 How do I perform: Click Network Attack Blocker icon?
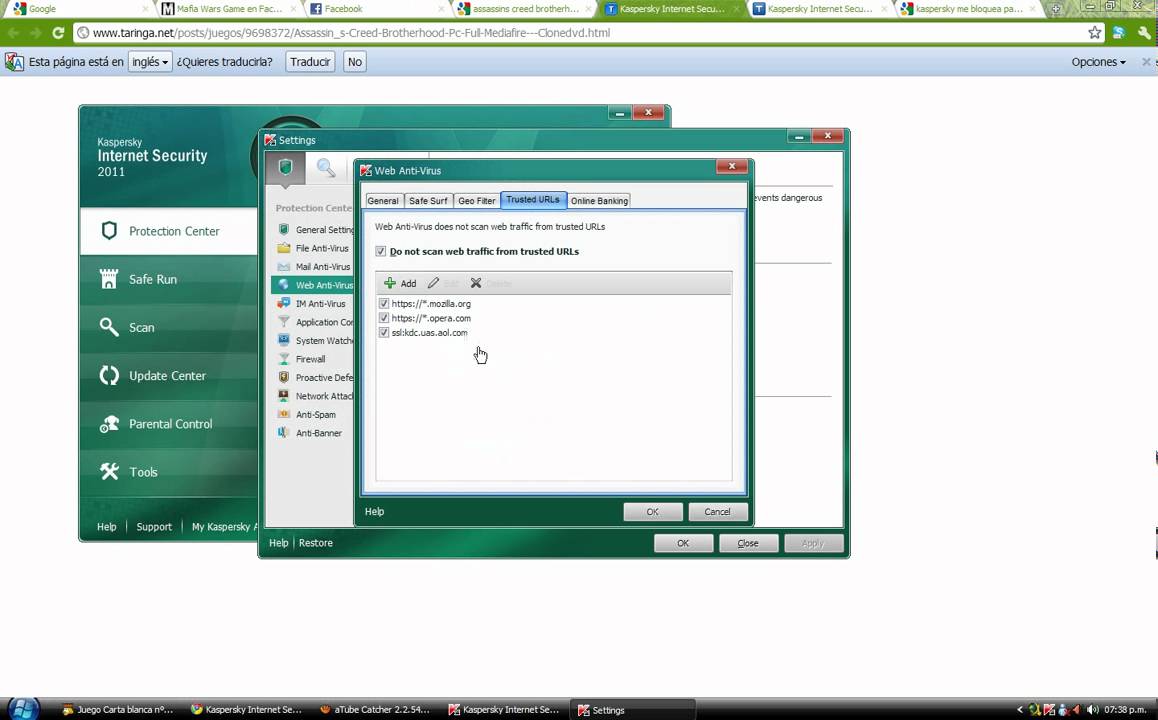click(x=284, y=396)
